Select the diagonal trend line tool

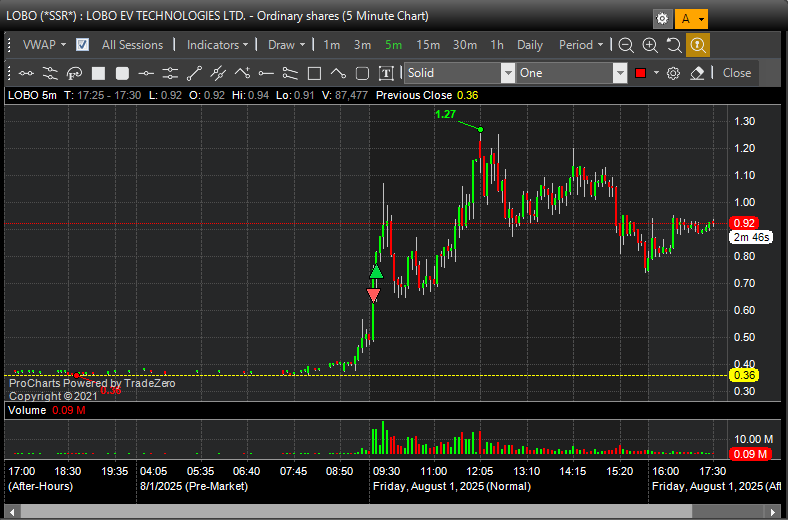point(194,73)
